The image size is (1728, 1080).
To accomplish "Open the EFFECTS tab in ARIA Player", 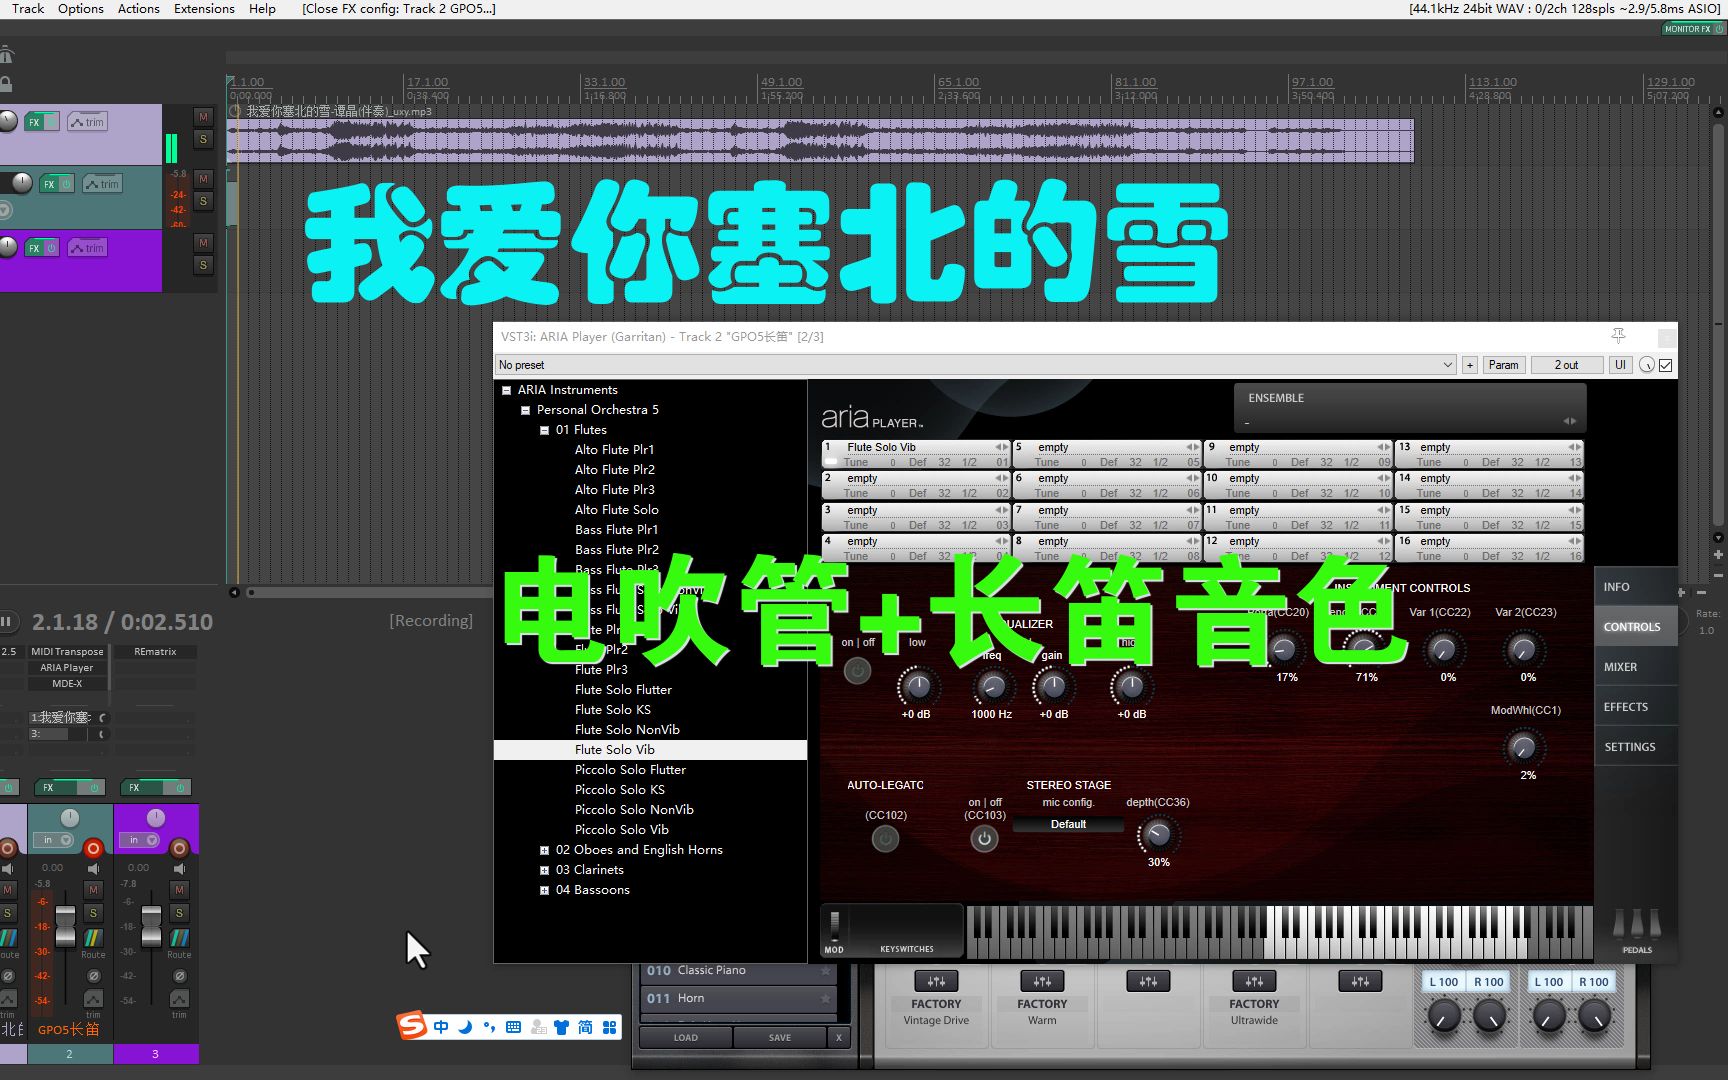I will click(1636, 707).
